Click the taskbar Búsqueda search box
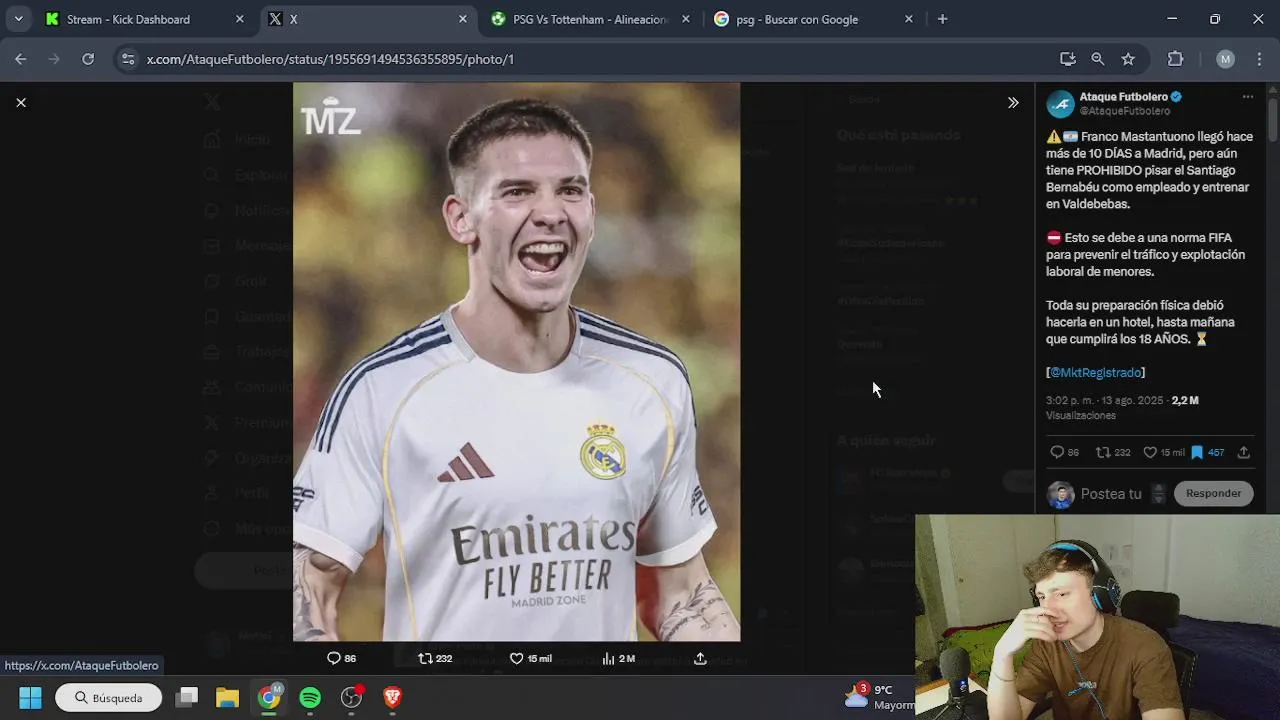Screen dimensions: 1280x720 coord(109,697)
